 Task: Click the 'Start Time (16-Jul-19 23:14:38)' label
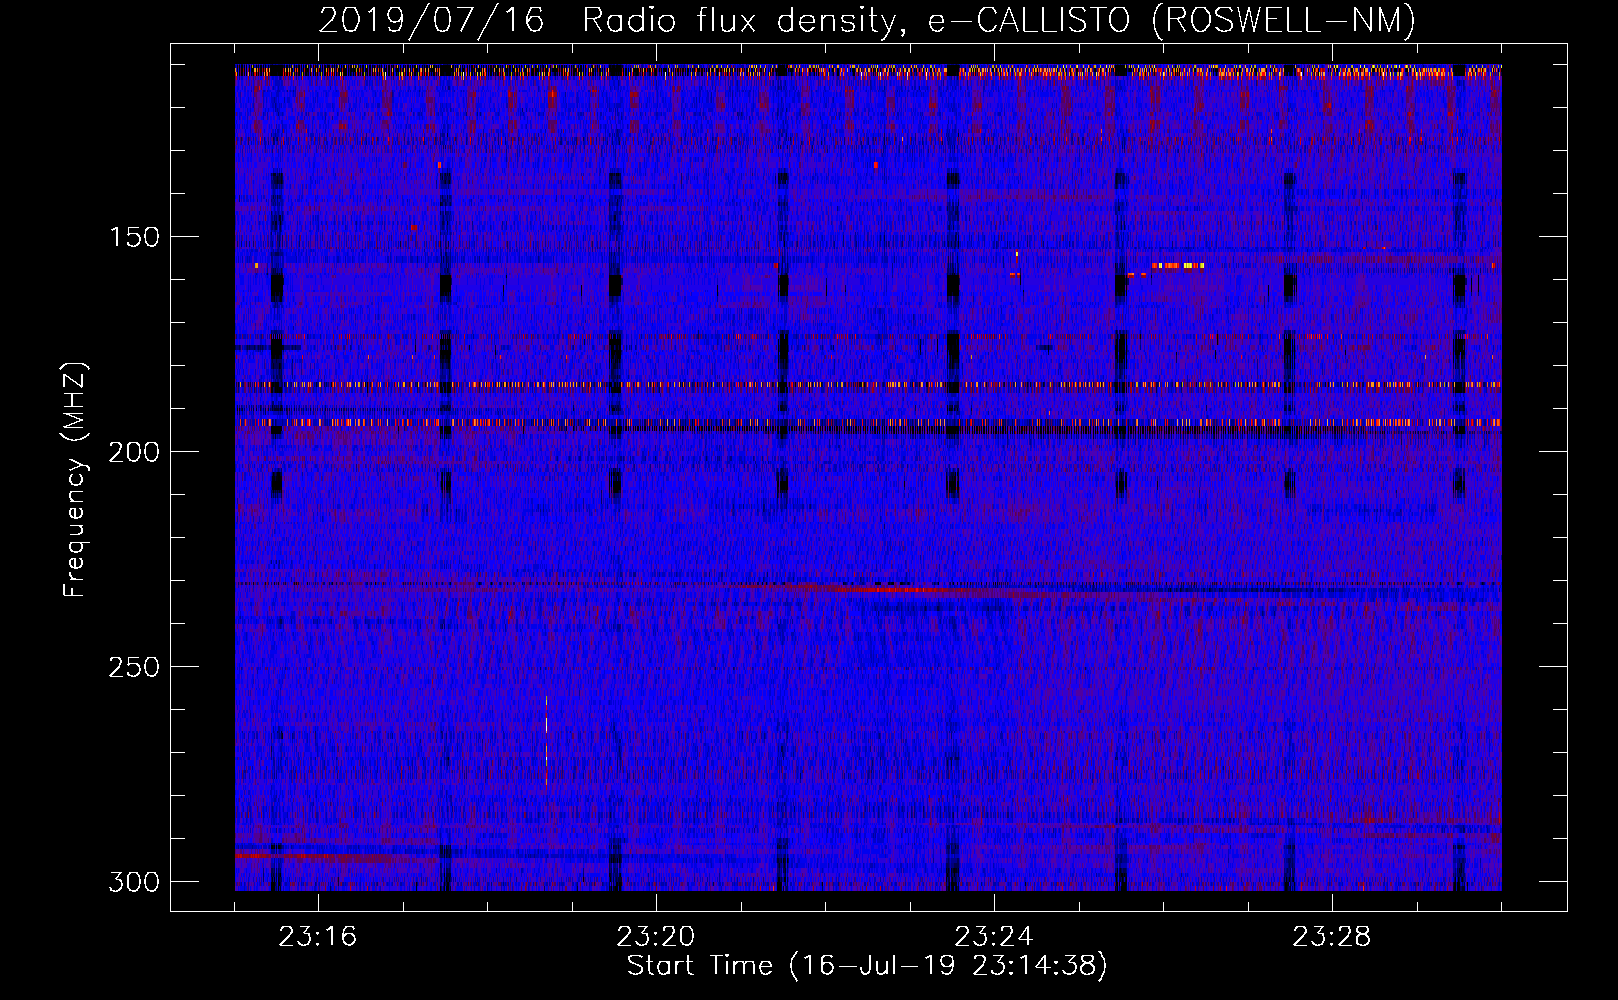click(867, 966)
